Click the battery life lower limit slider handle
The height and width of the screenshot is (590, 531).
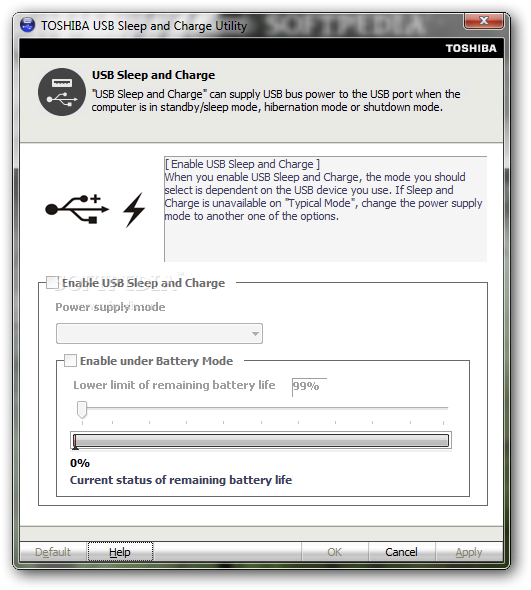click(82, 409)
